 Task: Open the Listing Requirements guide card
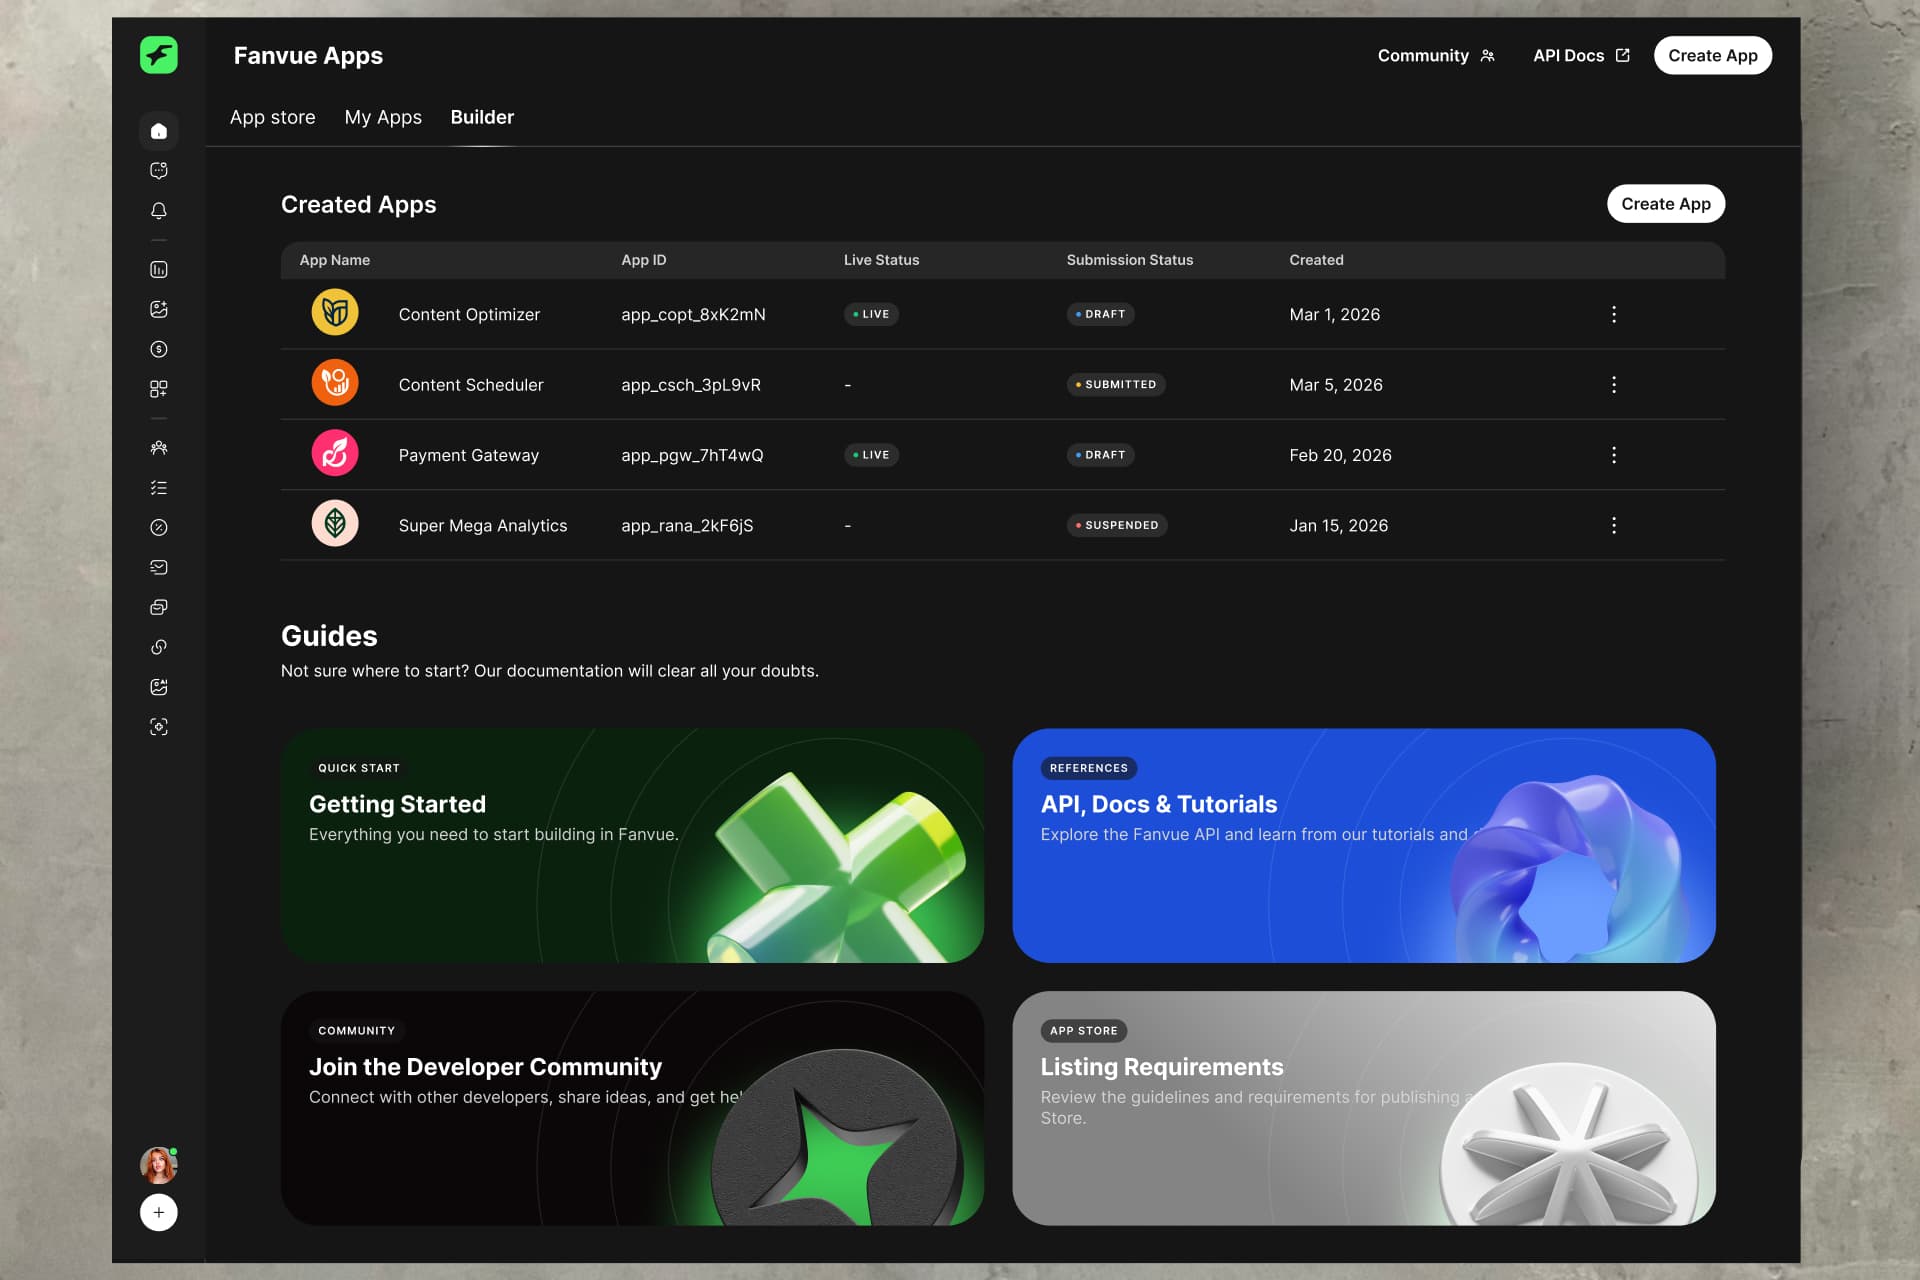pos(1364,1108)
